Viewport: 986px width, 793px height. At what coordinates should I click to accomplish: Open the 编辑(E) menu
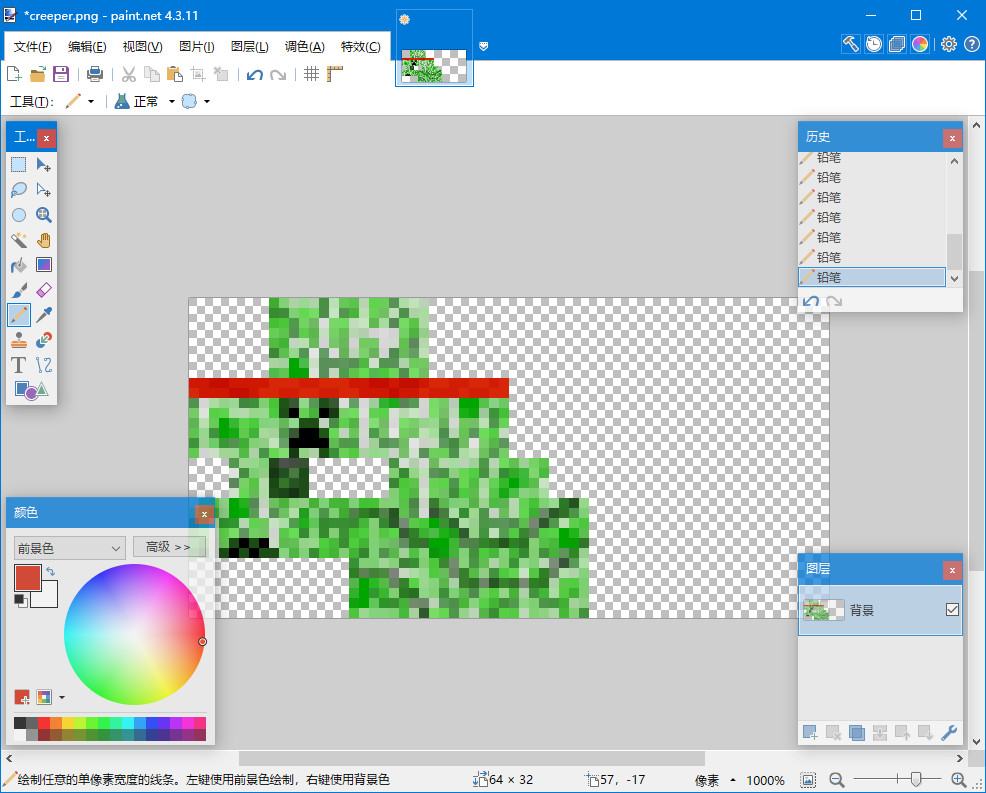pyautogui.click(x=87, y=47)
